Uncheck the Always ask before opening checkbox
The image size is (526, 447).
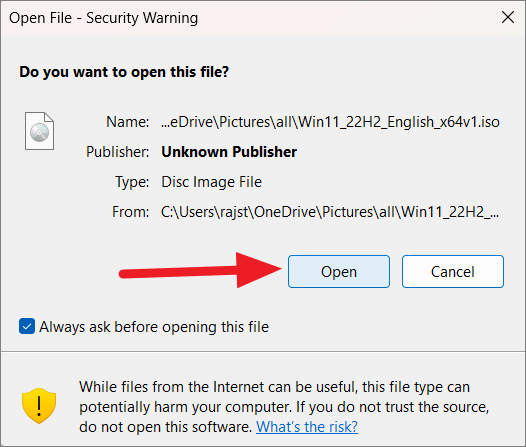27,326
